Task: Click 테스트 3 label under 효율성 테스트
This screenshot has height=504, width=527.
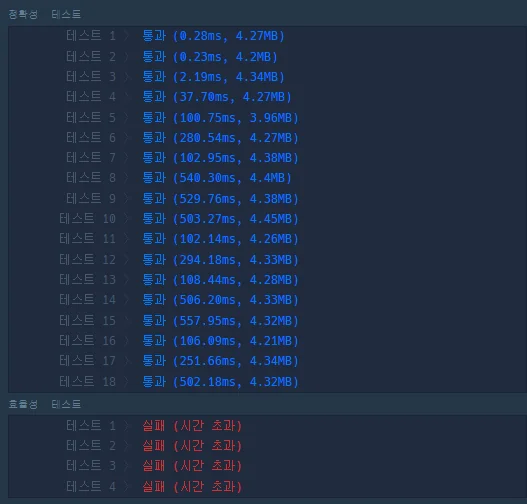Action: coord(91,466)
